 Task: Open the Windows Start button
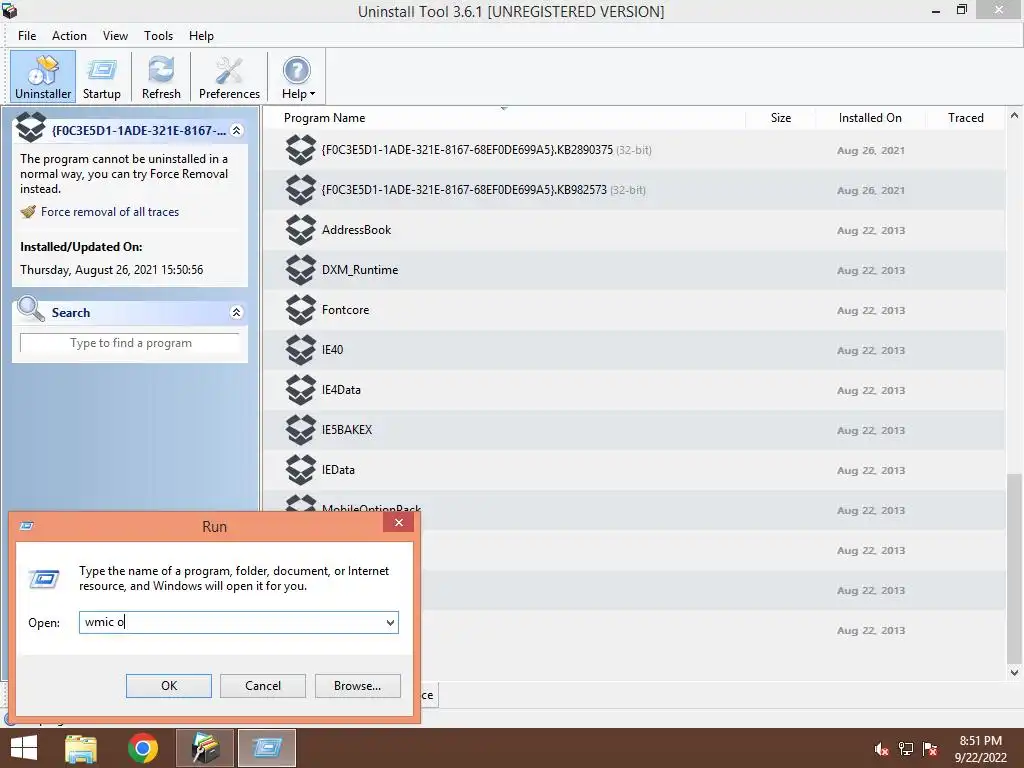click(24, 748)
